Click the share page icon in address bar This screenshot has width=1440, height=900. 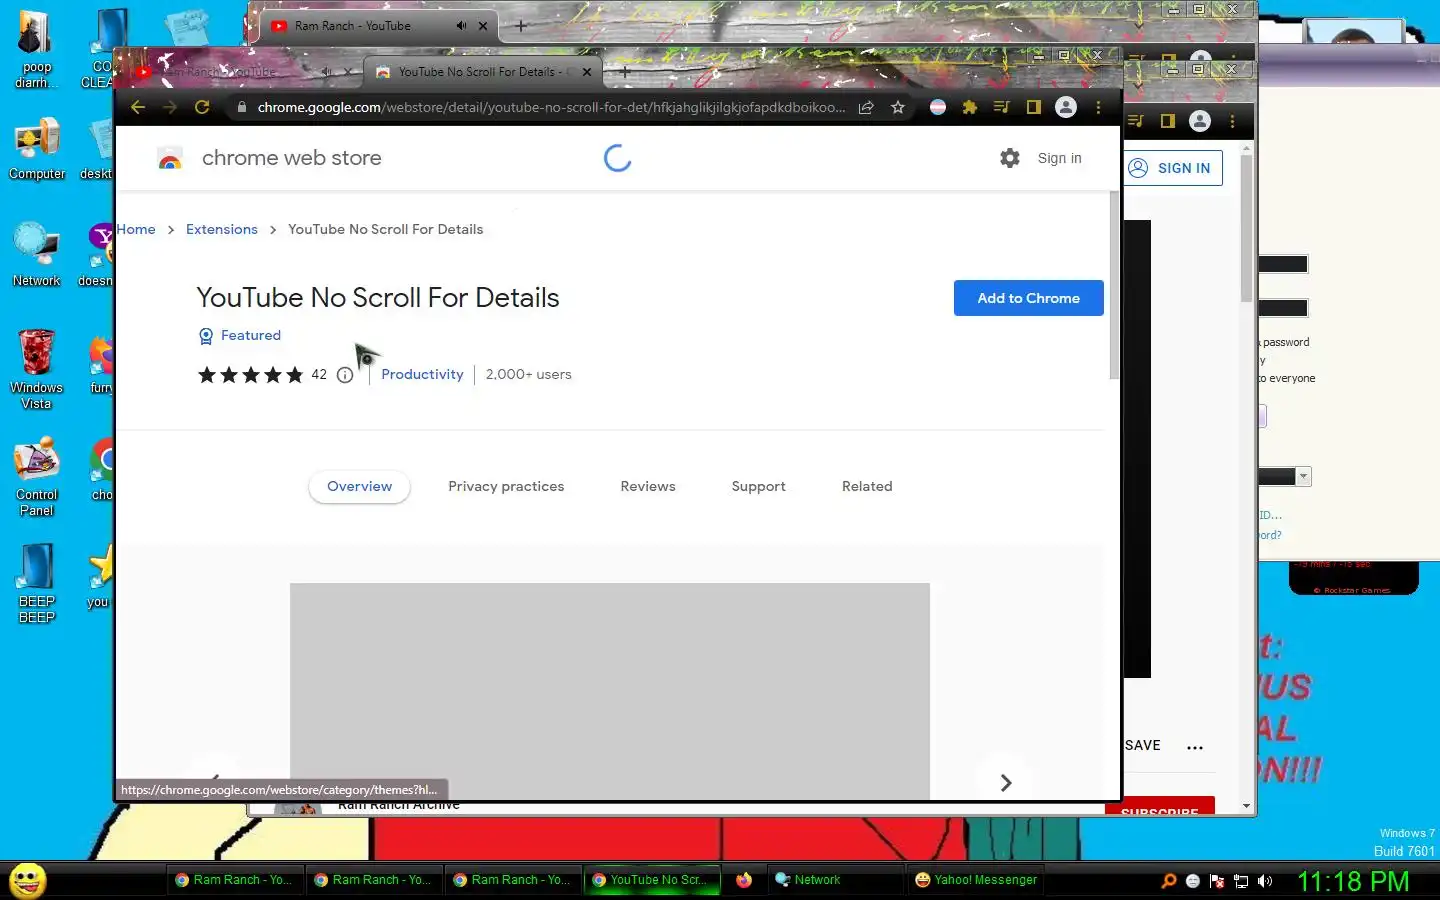tap(866, 107)
